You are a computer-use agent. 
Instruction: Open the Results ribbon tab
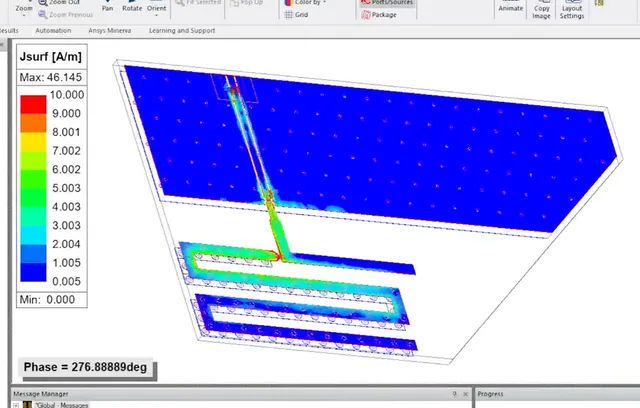click(x=9, y=31)
